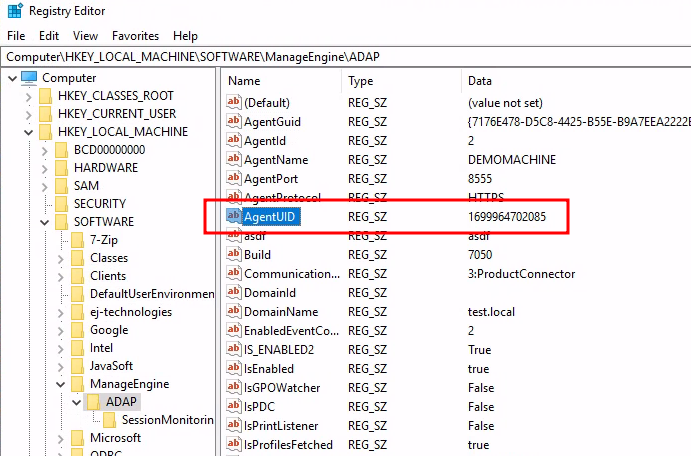Image resolution: width=691 pixels, height=456 pixels.
Task: Click the IsEnabled string value icon
Action: 234,368
